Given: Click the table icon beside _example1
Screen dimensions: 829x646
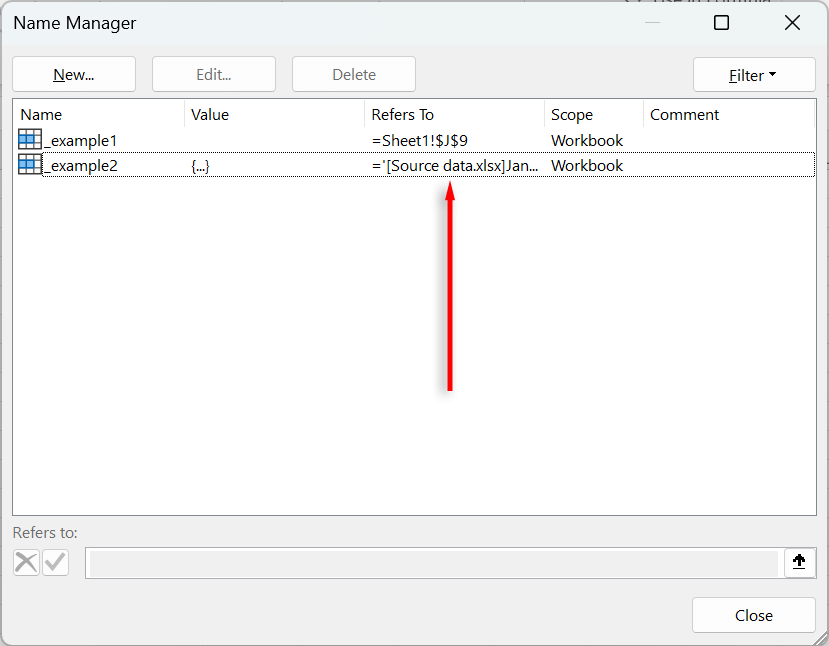Looking at the screenshot, I should click(x=30, y=140).
